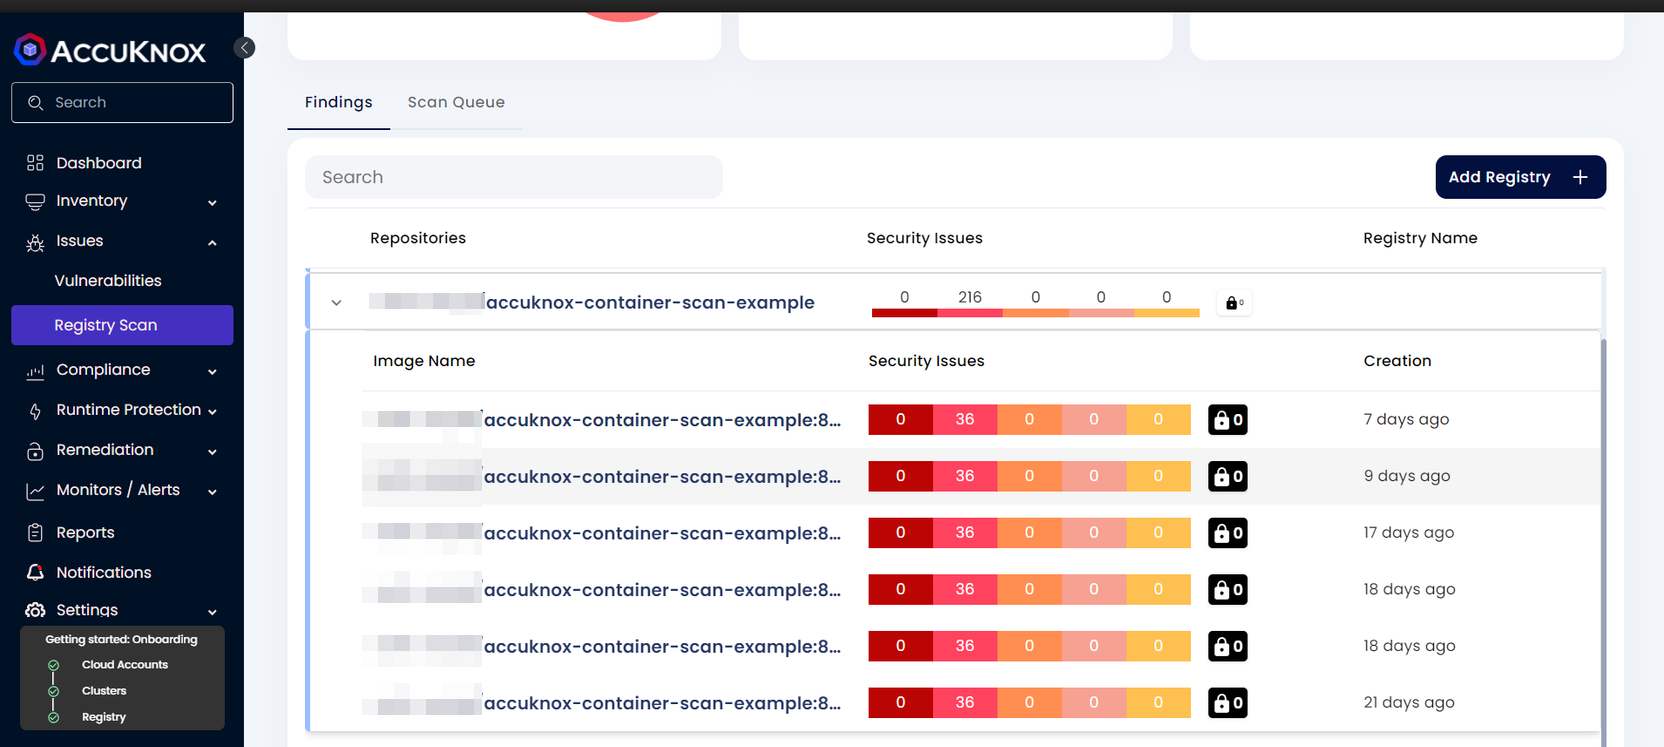The width and height of the screenshot is (1664, 747).
Task: Click Clusters onboarding checkmark step
Action: (x=54, y=691)
